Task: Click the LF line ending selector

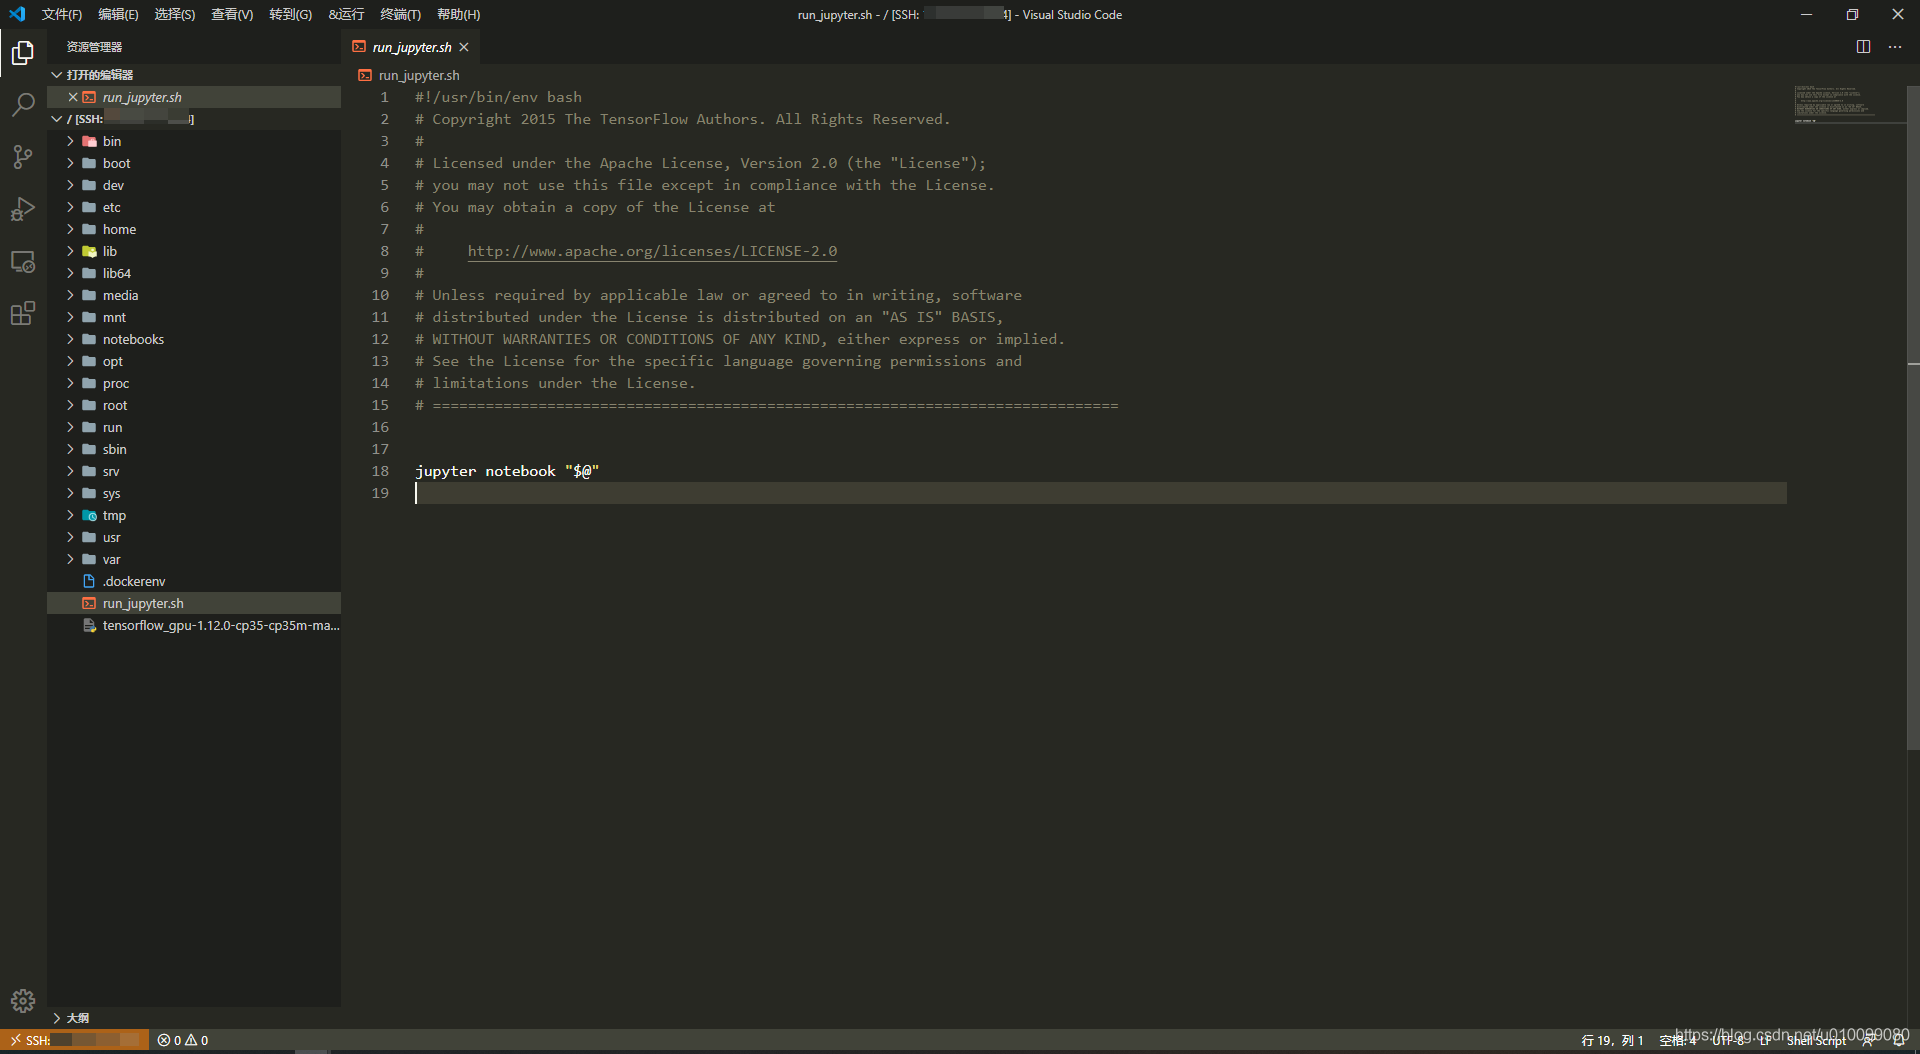Action: coord(1766,1040)
